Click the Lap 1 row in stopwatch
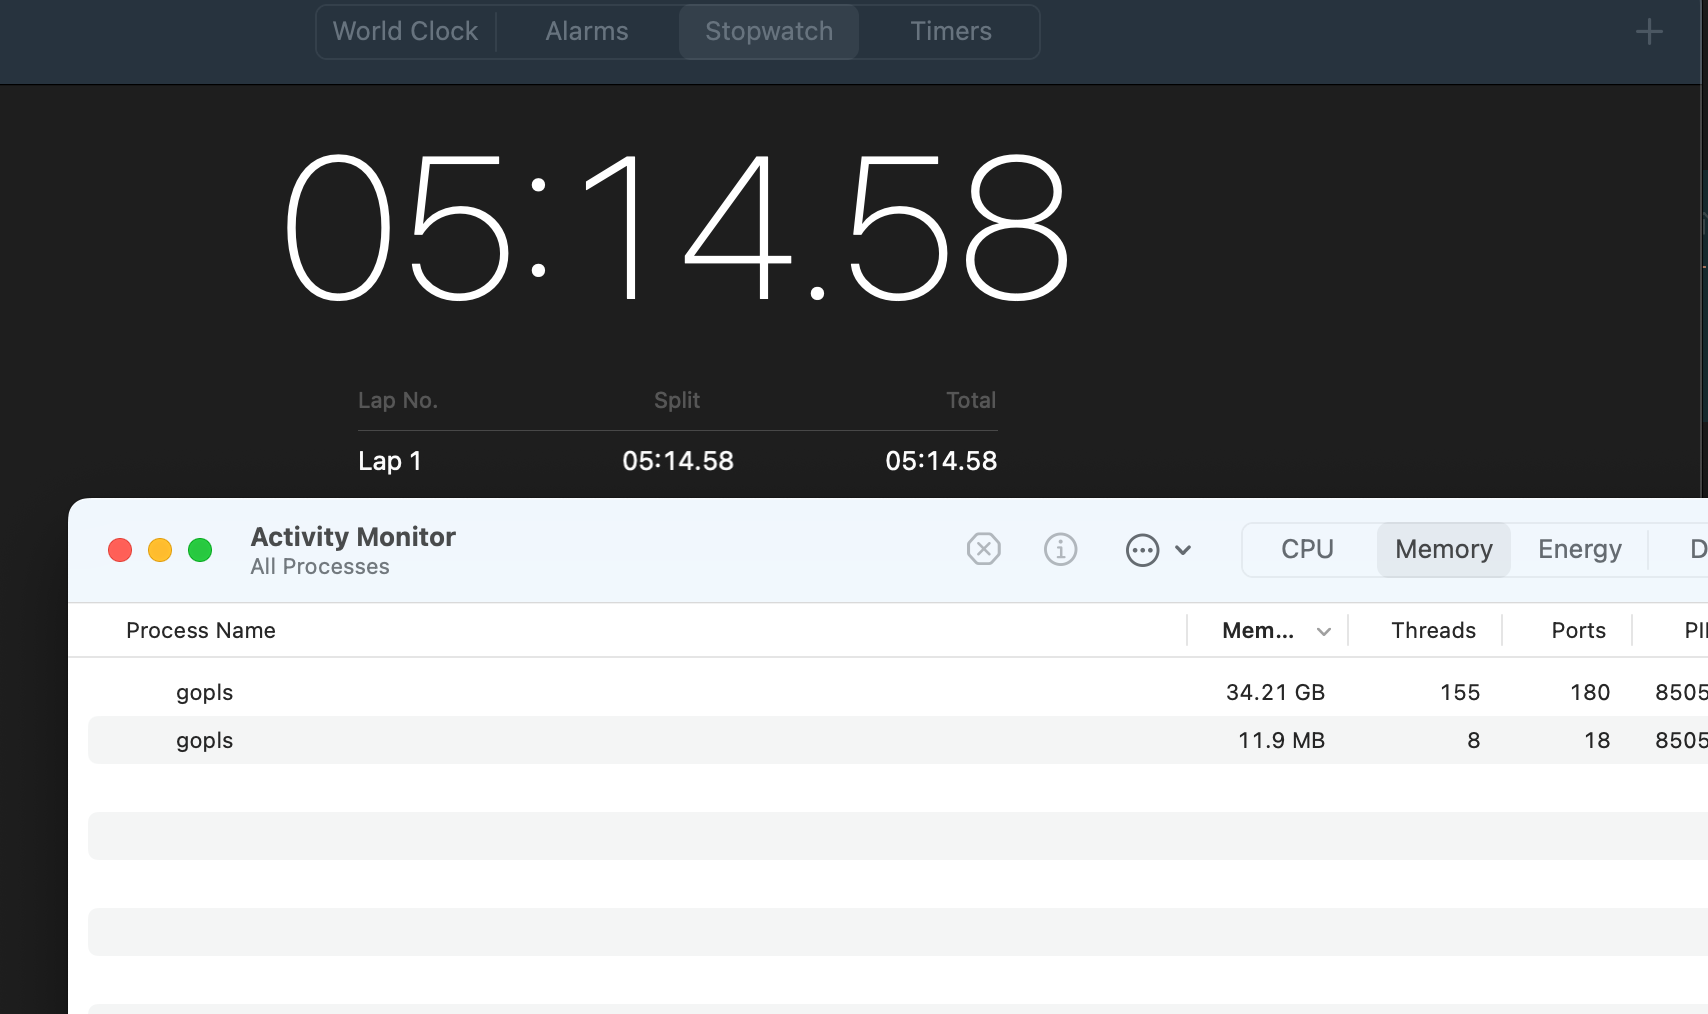Image resolution: width=1708 pixels, height=1014 pixels. click(x=677, y=461)
